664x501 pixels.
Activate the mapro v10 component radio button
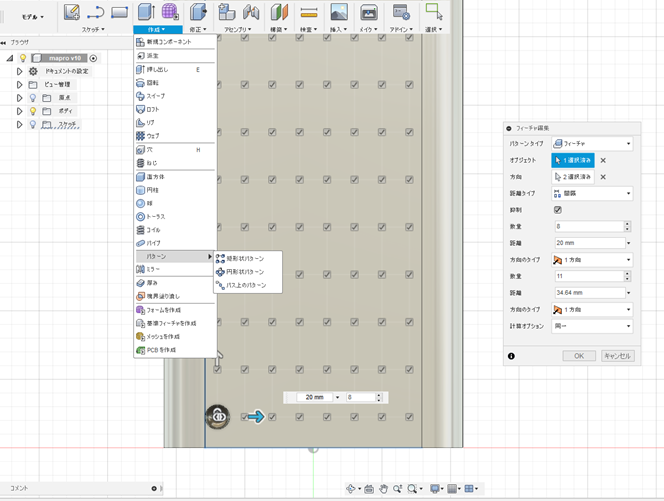93,58
